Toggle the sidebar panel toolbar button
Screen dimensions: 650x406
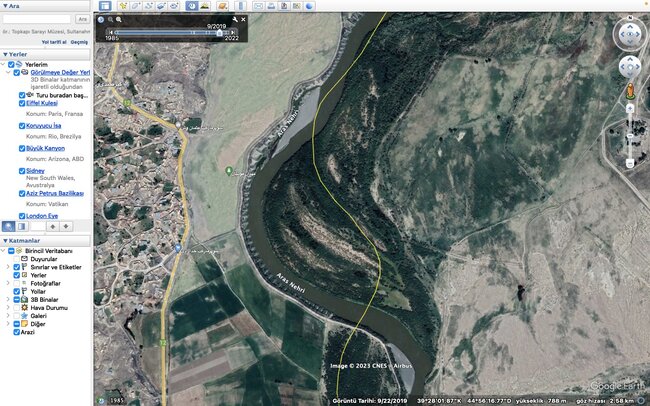click(105, 6)
